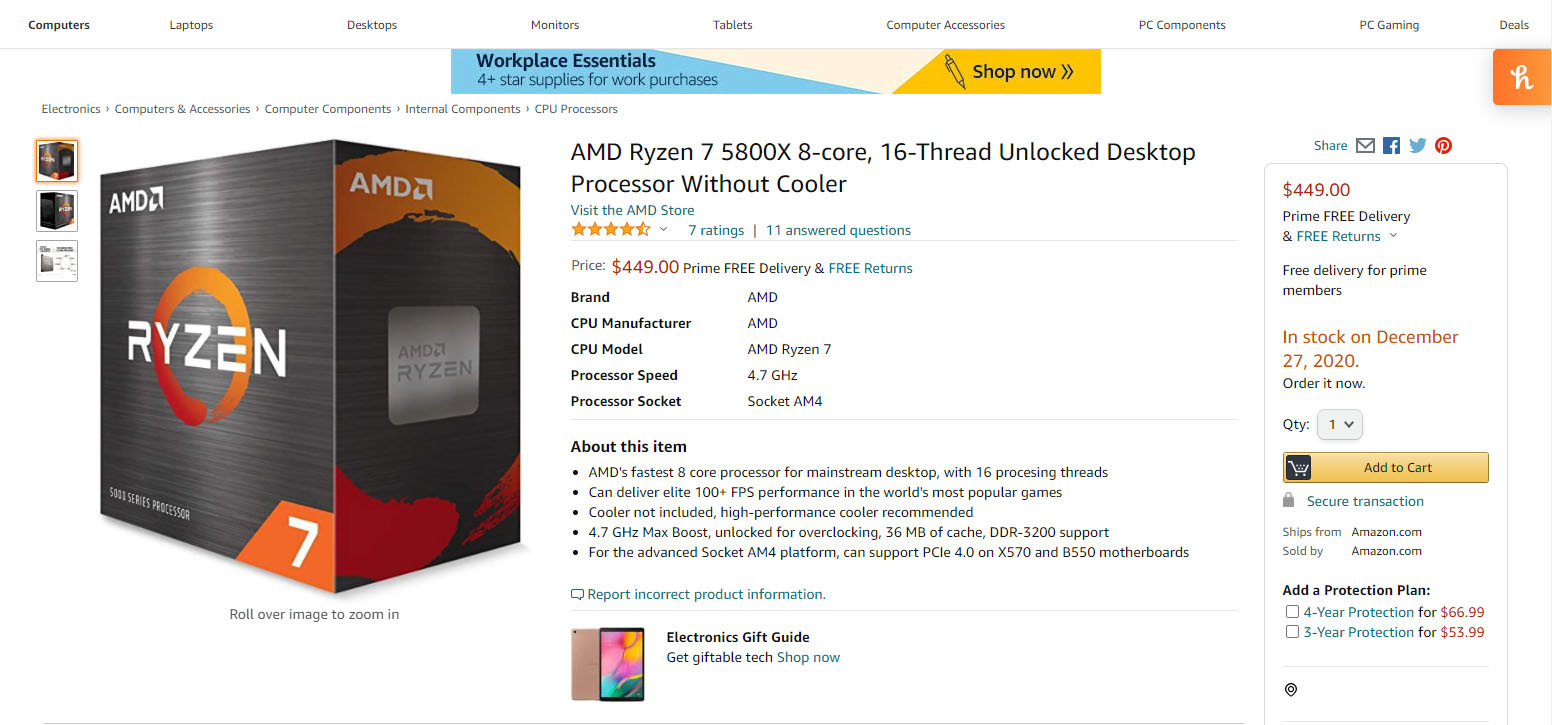Select the second product thumbnail image
1552x725 pixels.
(x=57, y=211)
